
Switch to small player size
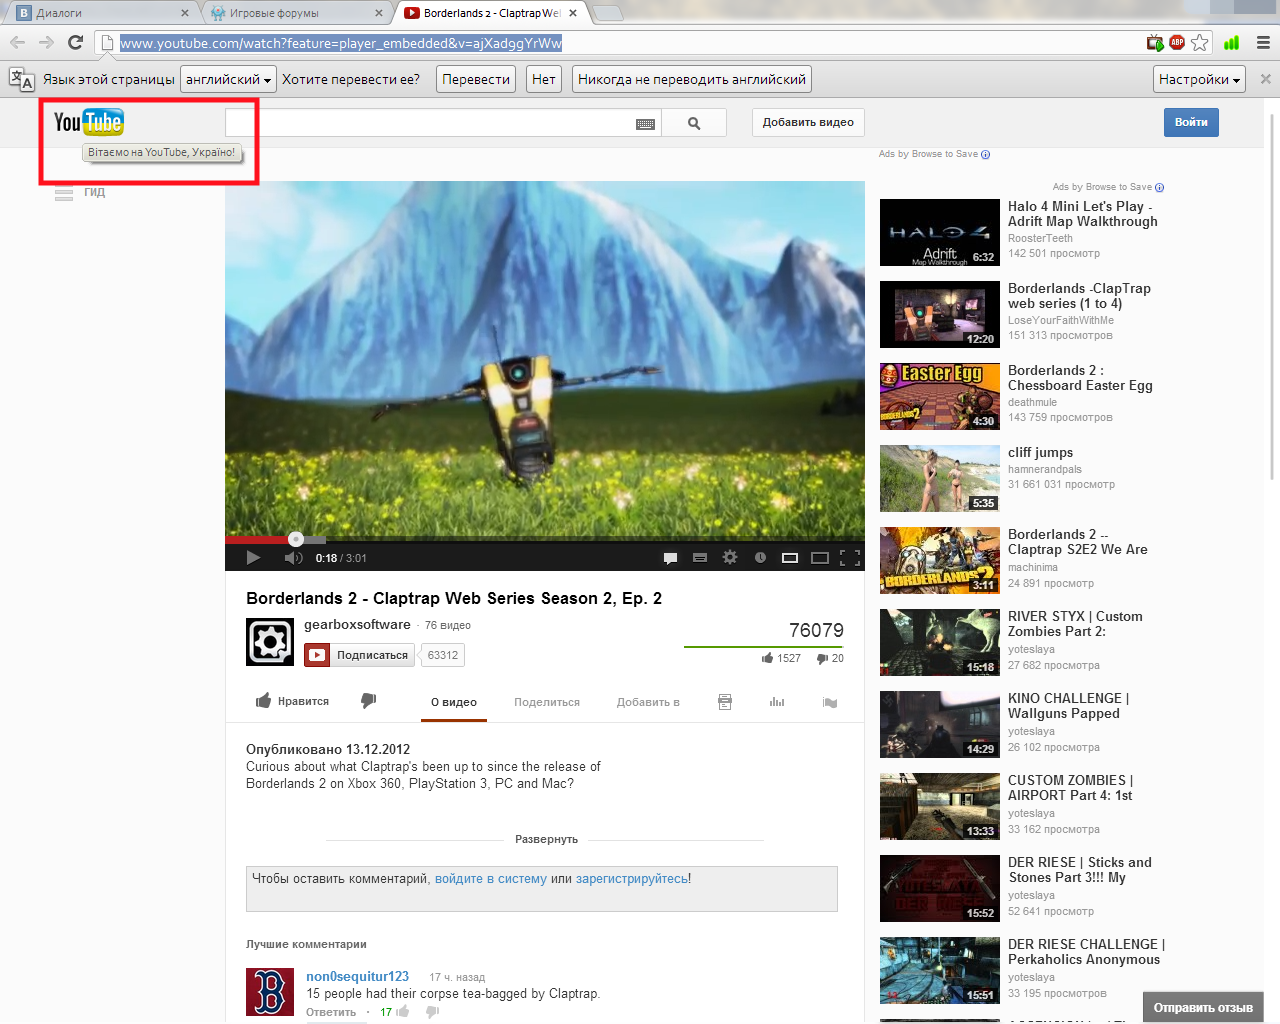pos(790,558)
